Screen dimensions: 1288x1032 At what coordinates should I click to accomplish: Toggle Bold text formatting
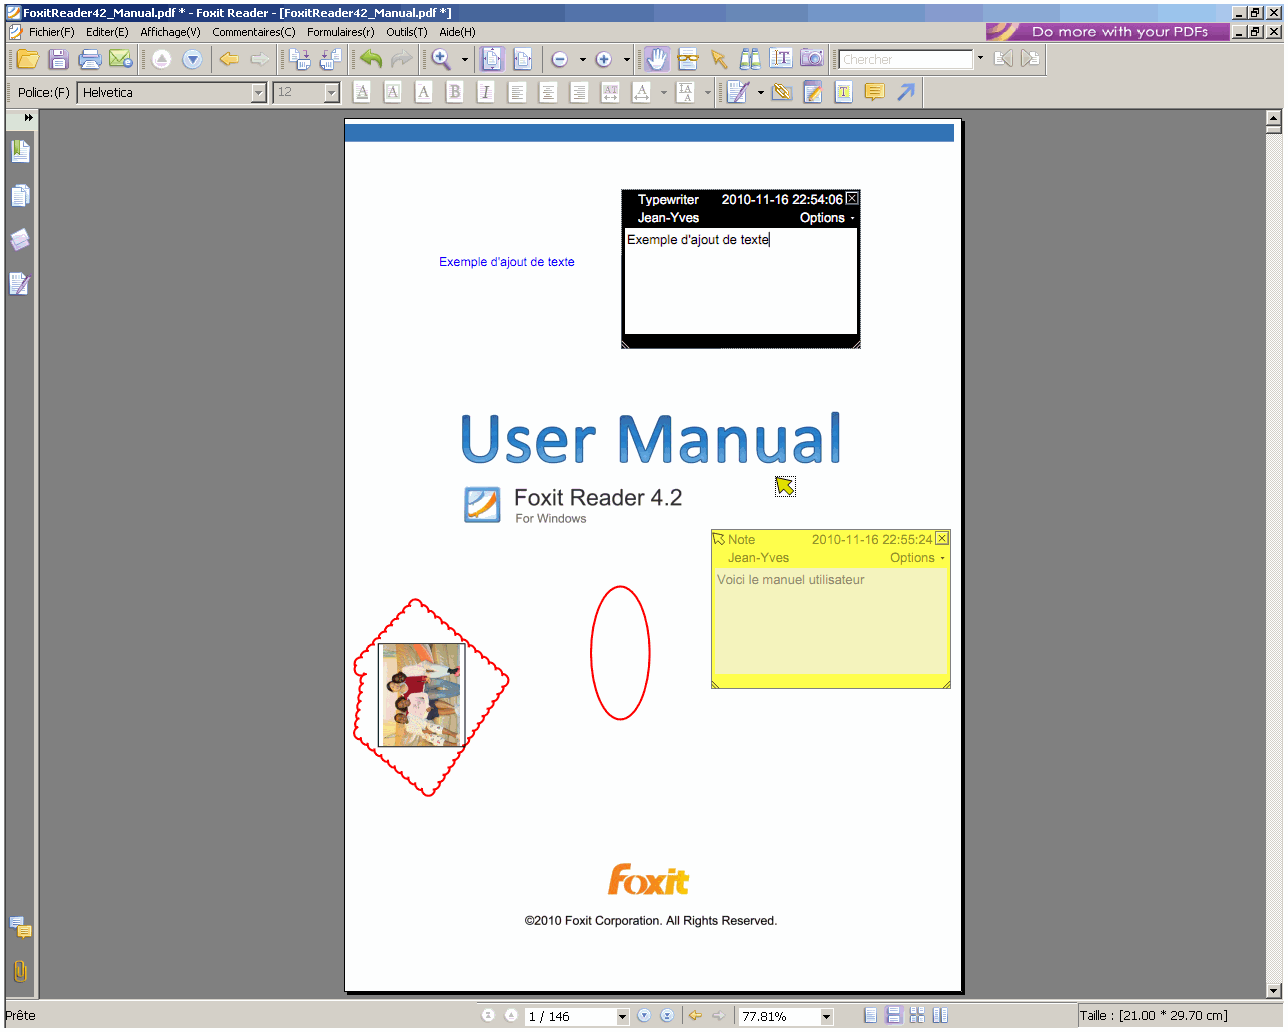455,92
